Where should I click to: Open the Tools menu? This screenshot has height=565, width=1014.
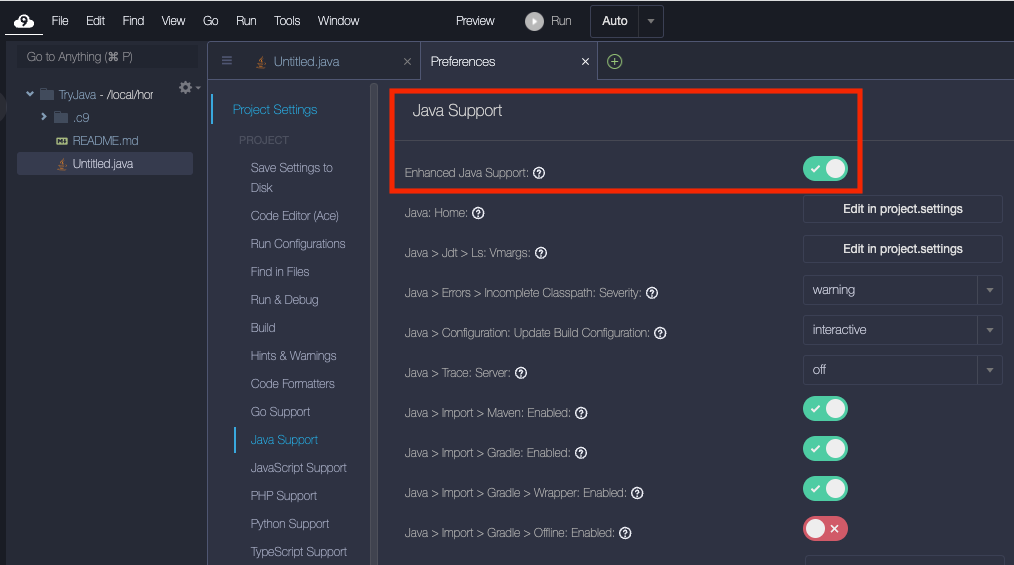(287, 21)
